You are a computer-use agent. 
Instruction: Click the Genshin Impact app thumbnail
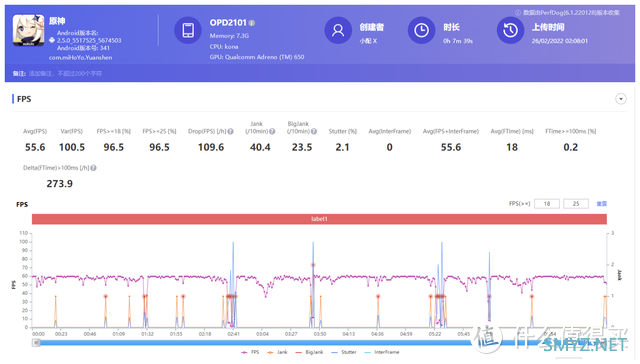pyautogui.click(x=29, y=30)
